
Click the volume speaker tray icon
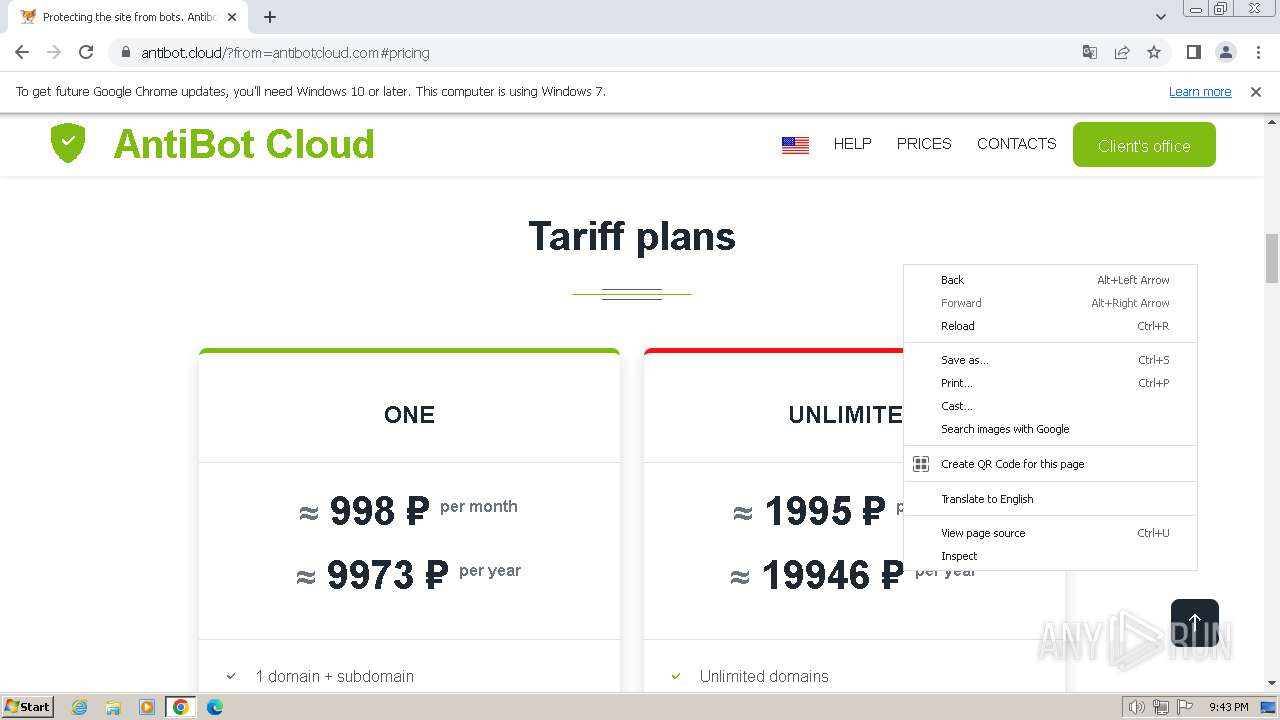point(1136,707)
